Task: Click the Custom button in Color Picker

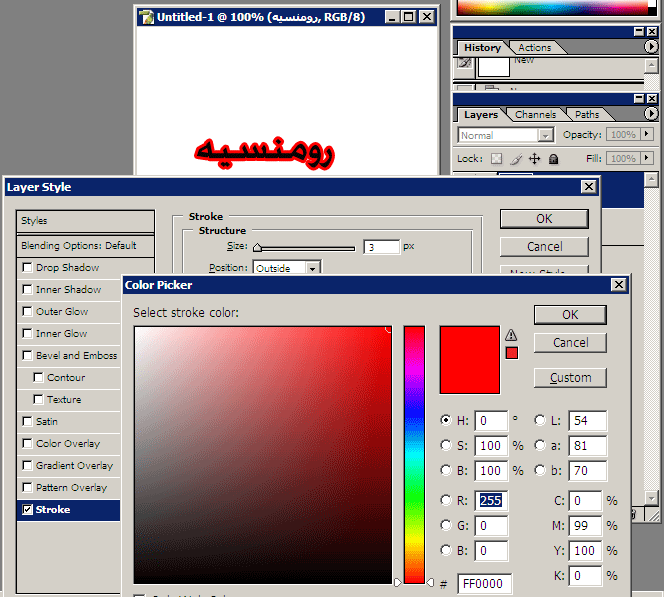Action: click(x=570, y=378)
